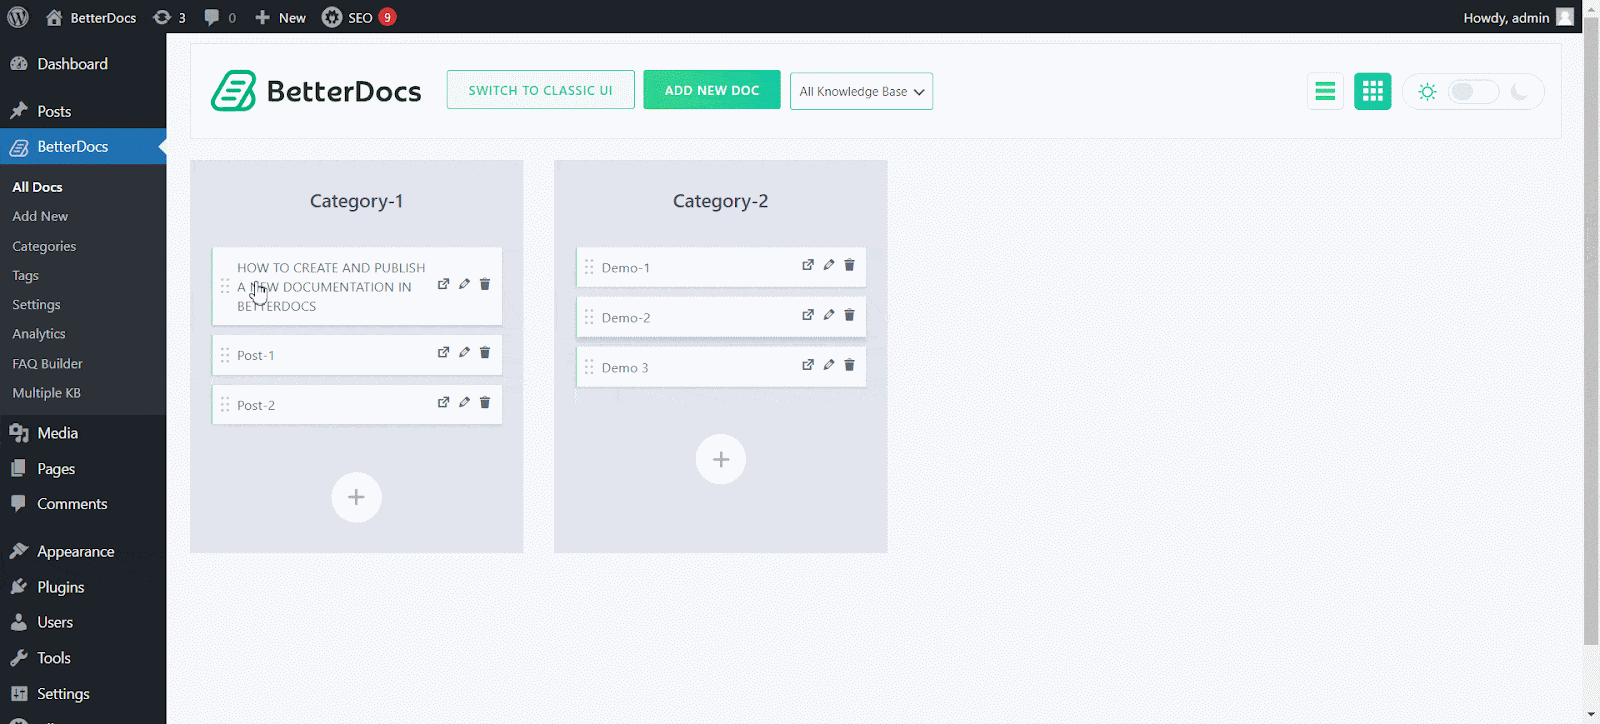Open the FAQ Builder submenu item
Image resolution: width=1600 pixels, height=724 pixels.
tap(47, 364)
